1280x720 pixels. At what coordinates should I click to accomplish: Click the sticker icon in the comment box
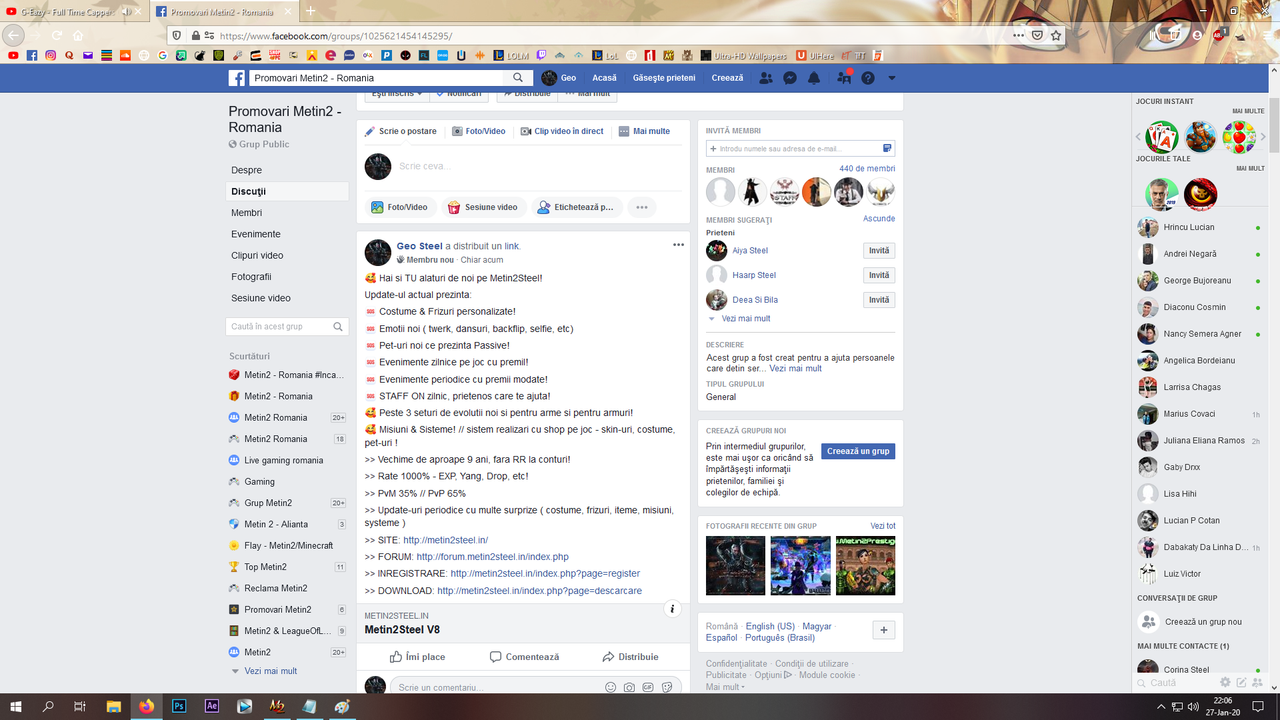pos(665,687)
